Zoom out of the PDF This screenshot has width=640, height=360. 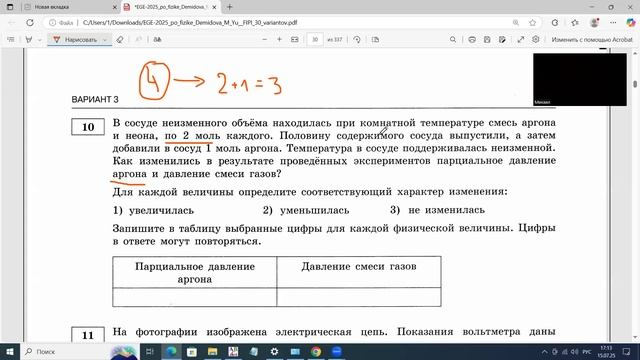264,40
